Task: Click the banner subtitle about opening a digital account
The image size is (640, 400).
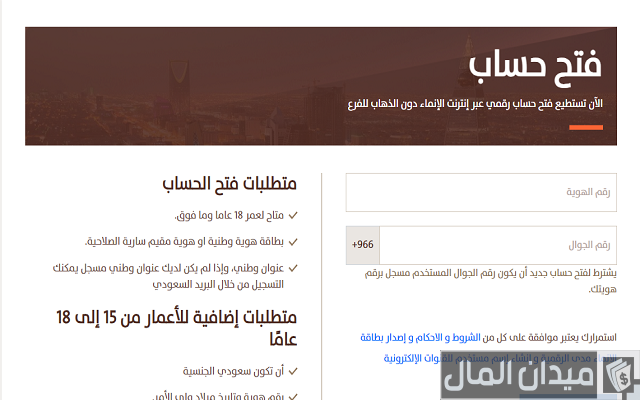Action: pos(475,104)
